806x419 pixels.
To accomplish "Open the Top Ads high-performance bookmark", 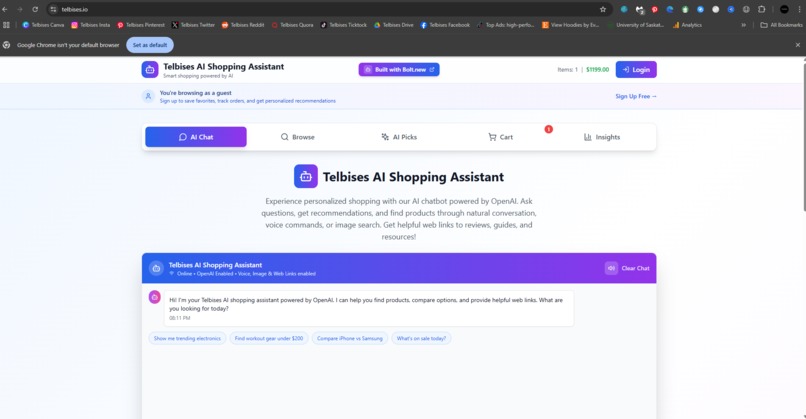I will 506,25.
